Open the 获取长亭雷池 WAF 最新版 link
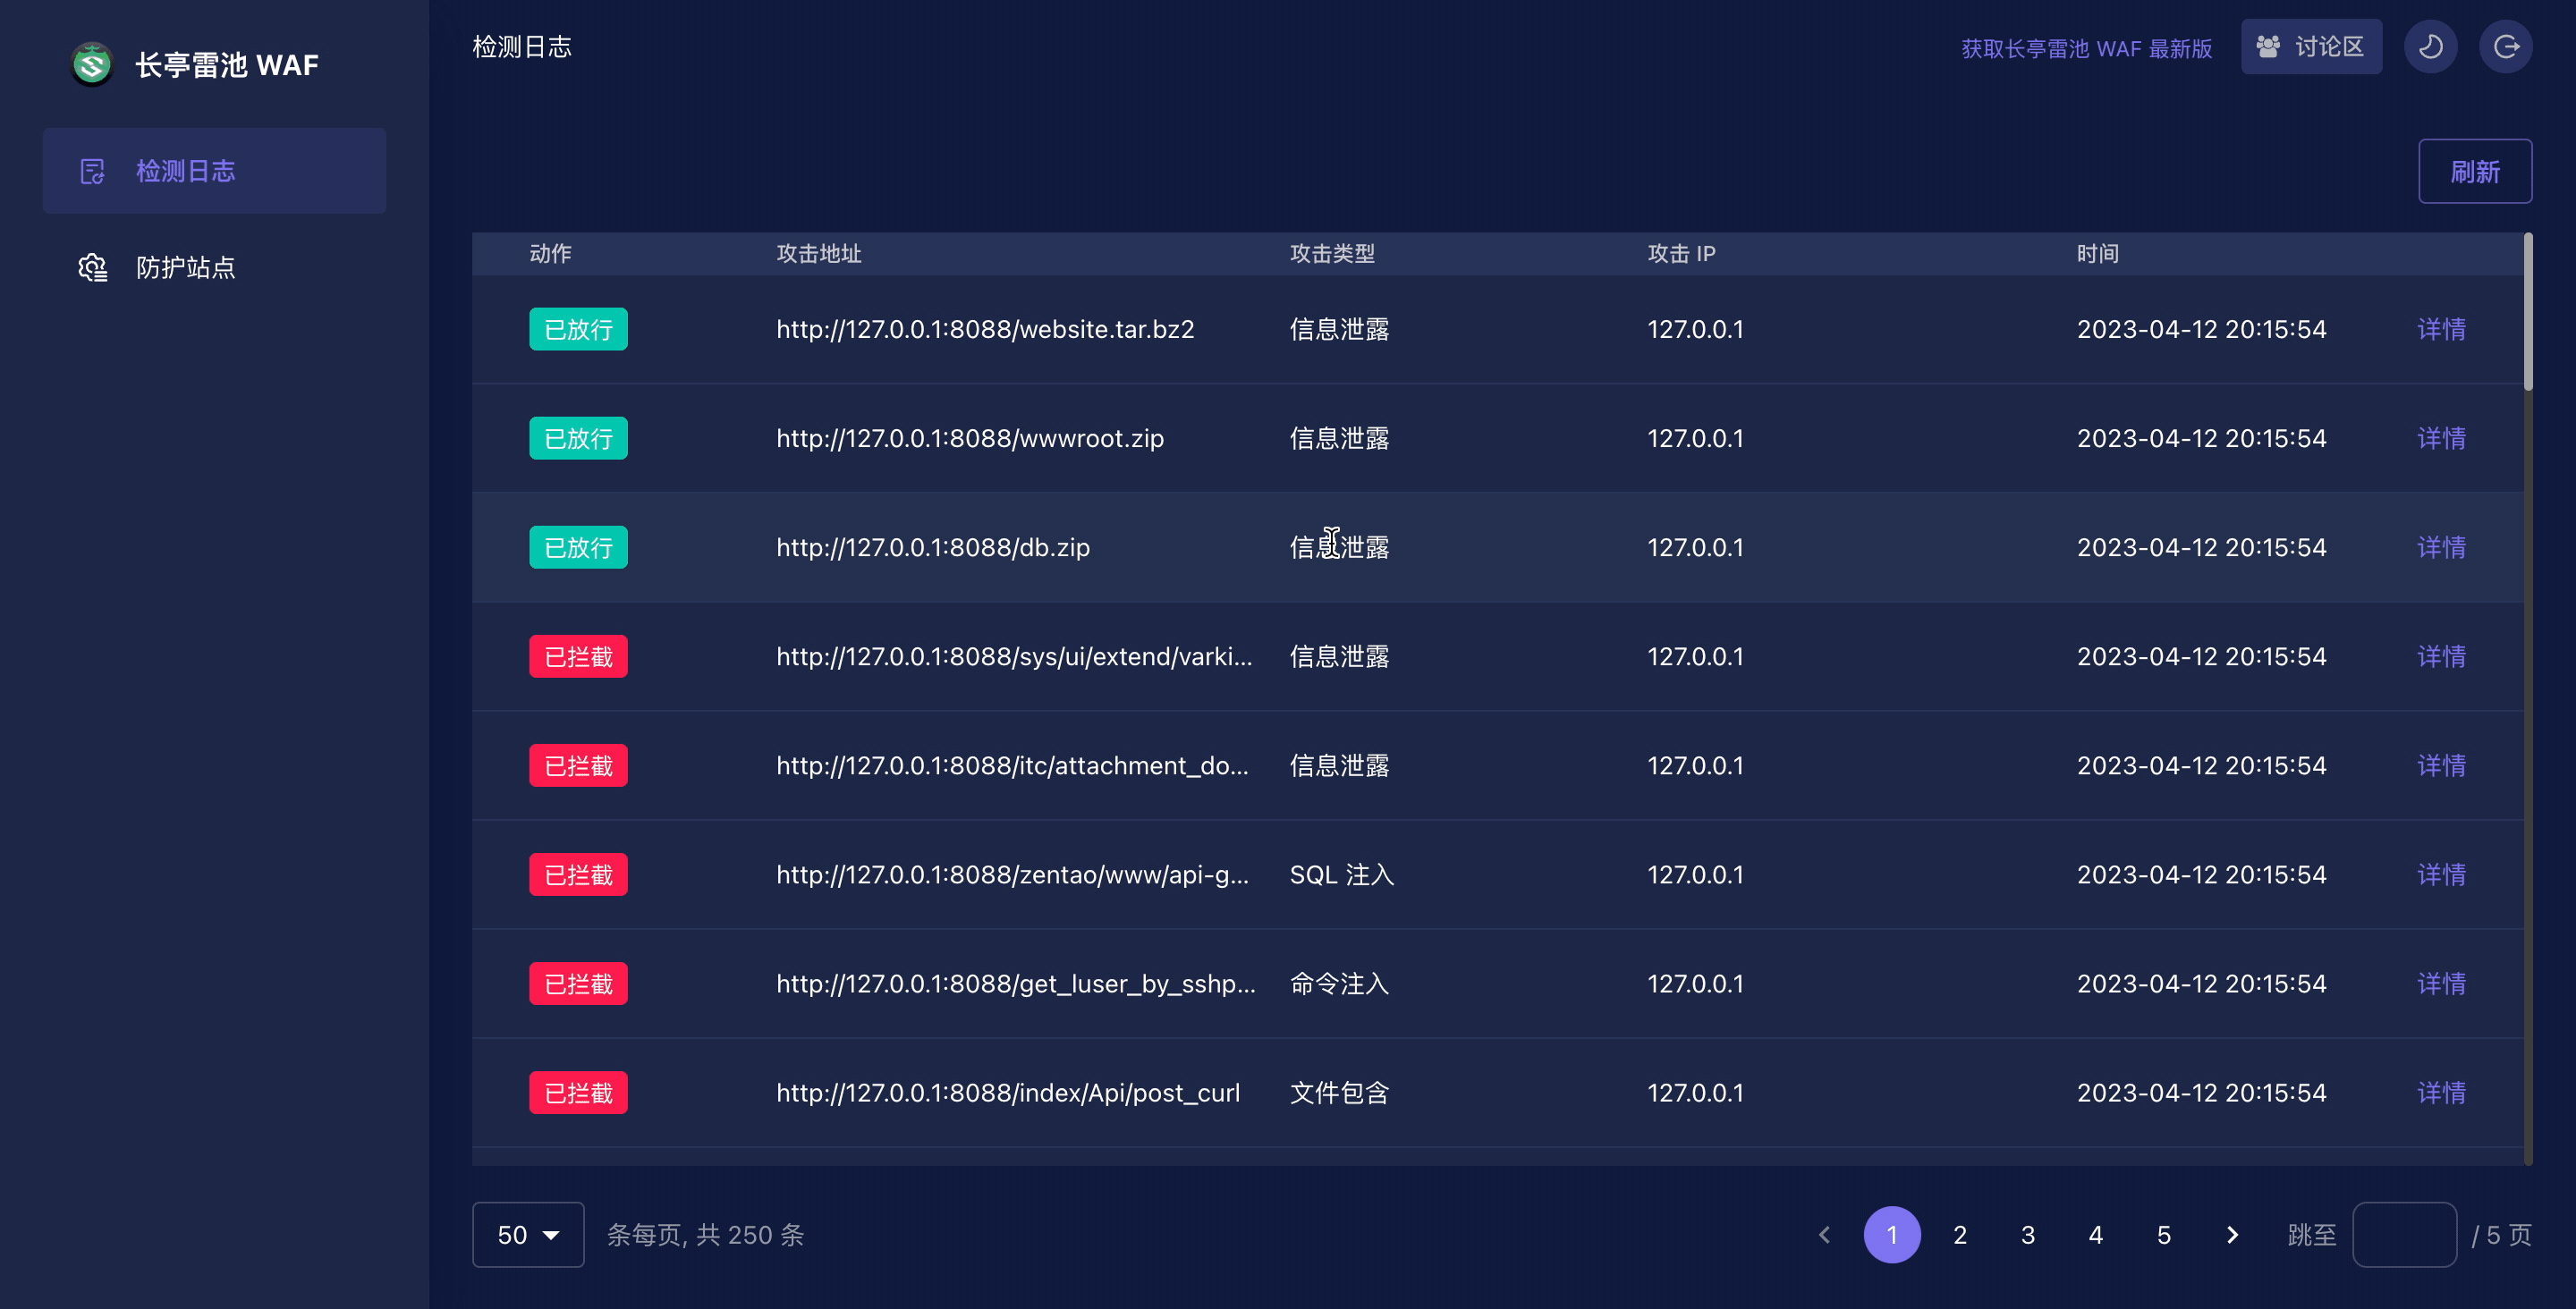The height and width of the screenshot is (1309, 2576). pos(2086,48)
